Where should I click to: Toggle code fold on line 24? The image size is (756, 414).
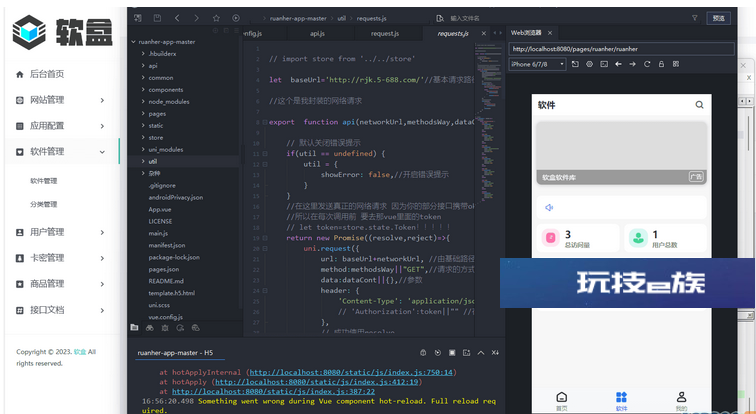pyautogui.click(x=265, y=291)
